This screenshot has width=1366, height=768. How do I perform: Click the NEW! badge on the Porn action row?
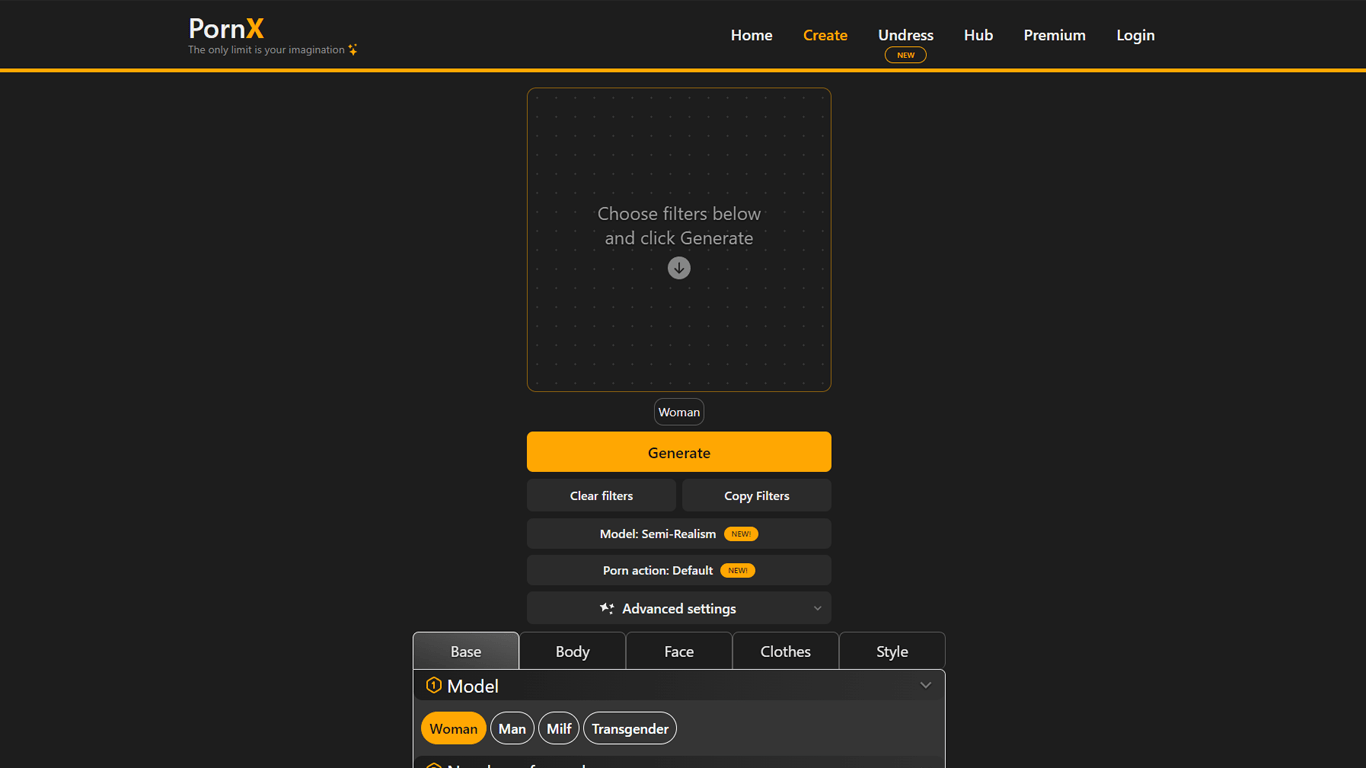click(x=738, y=571)
